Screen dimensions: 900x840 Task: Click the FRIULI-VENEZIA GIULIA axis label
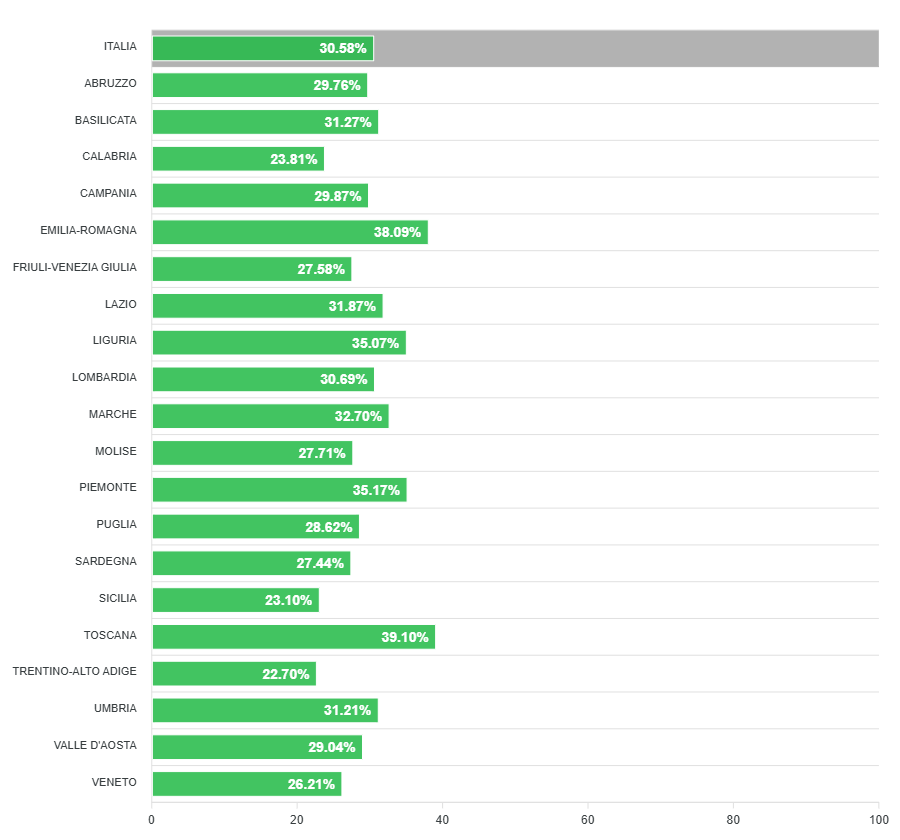pos(75,267)
